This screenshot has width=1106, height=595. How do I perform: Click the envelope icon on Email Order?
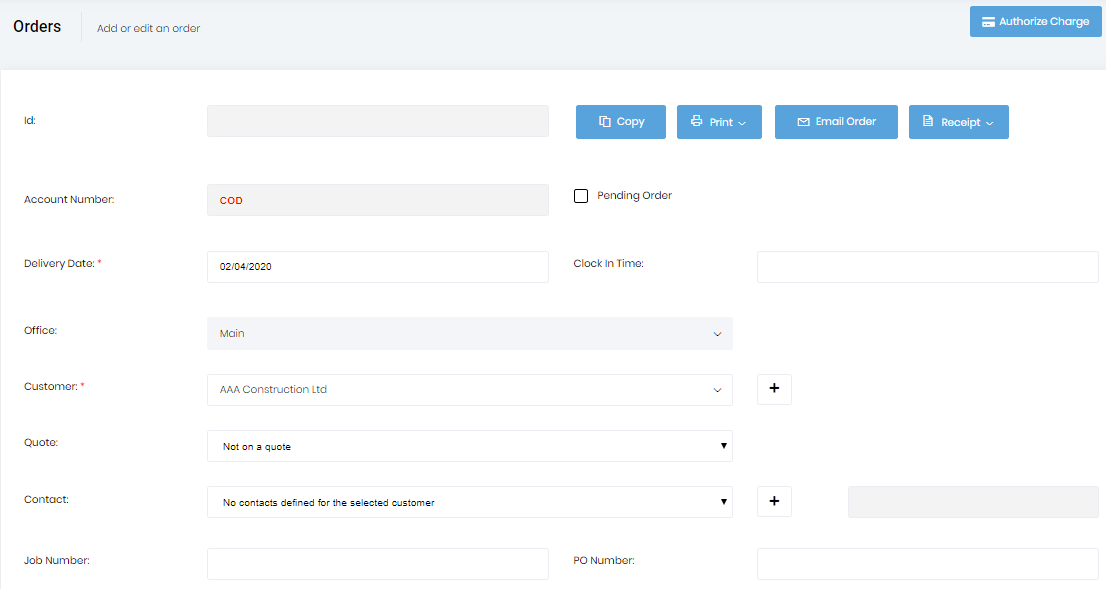pyautogui.click(x=805, y=121)
